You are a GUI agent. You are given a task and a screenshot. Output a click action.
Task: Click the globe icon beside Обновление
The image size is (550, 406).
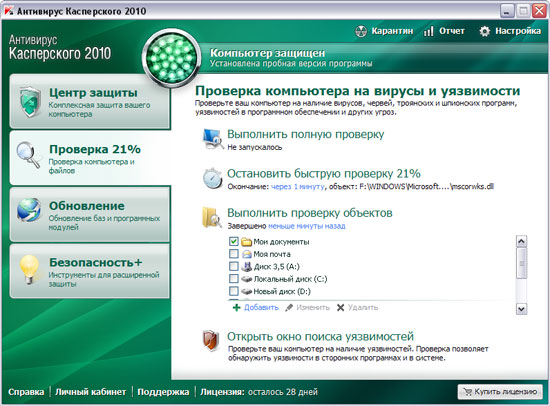(29, 210)
